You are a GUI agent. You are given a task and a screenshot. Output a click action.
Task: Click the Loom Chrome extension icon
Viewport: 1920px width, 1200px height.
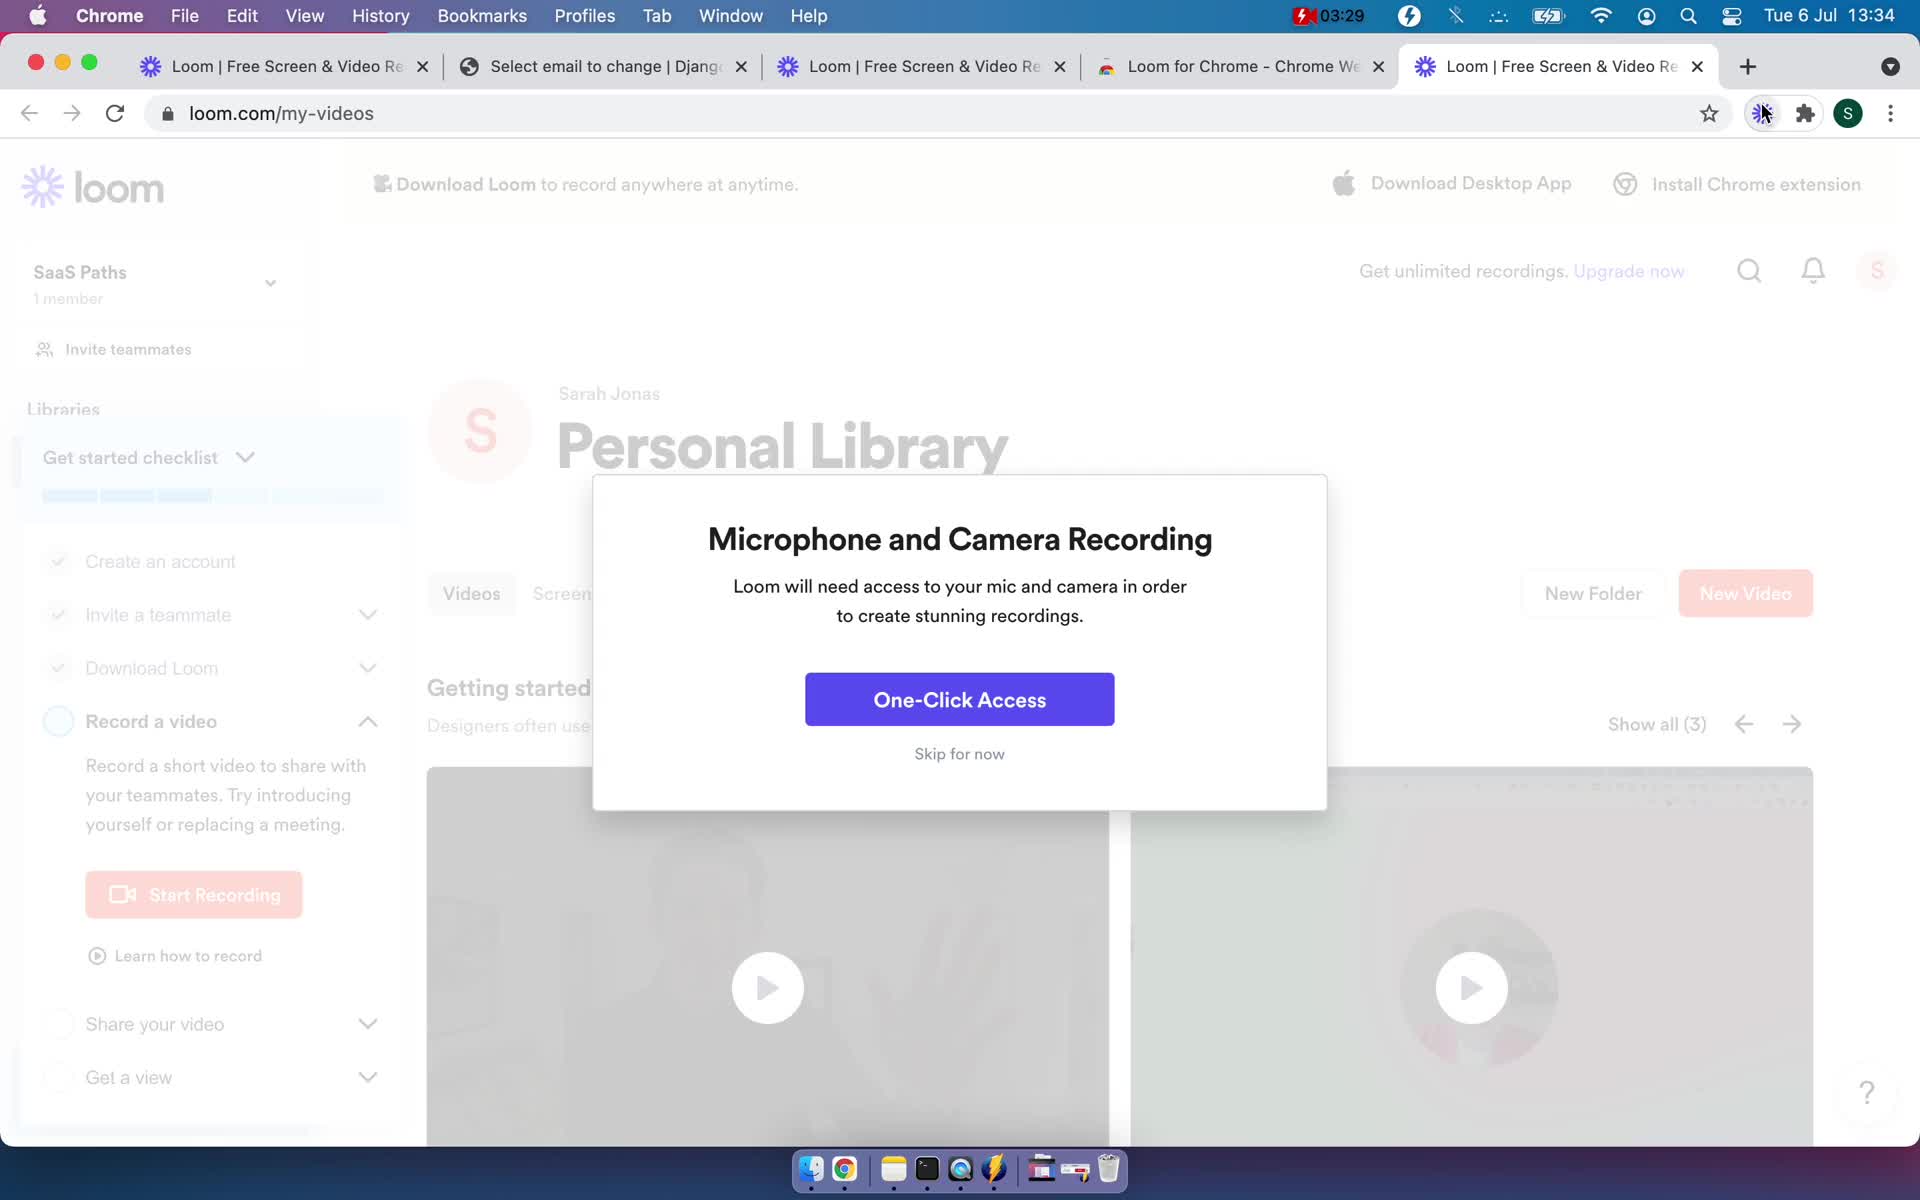[1762, 112]
